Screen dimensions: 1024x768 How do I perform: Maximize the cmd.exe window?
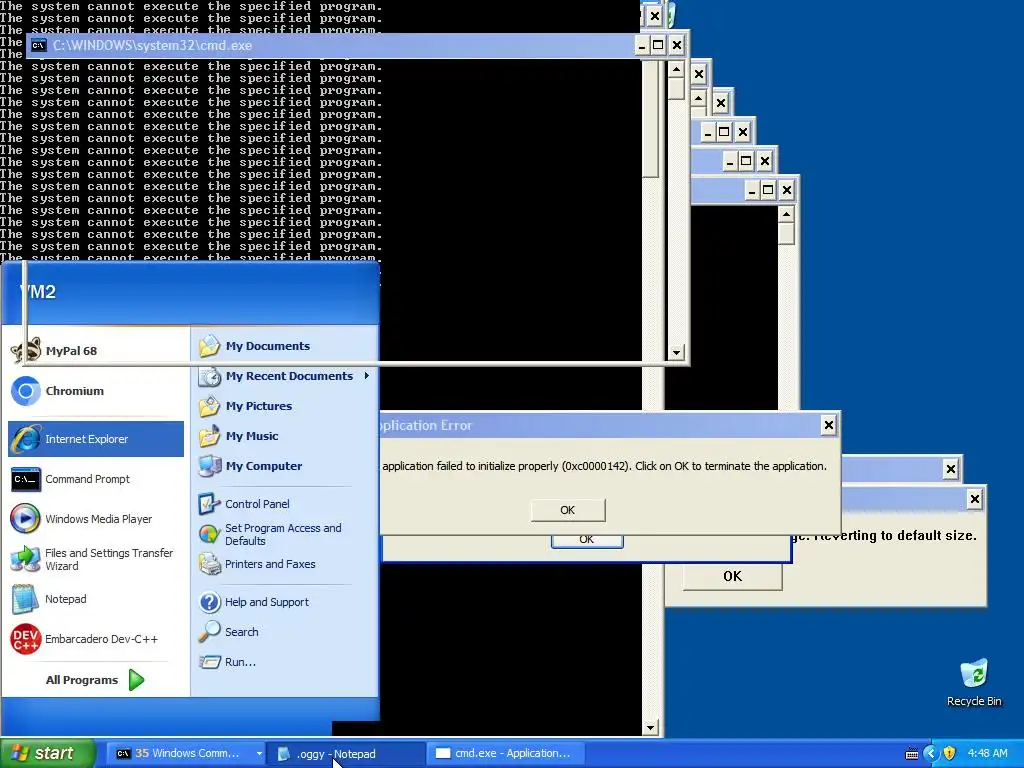658,45
